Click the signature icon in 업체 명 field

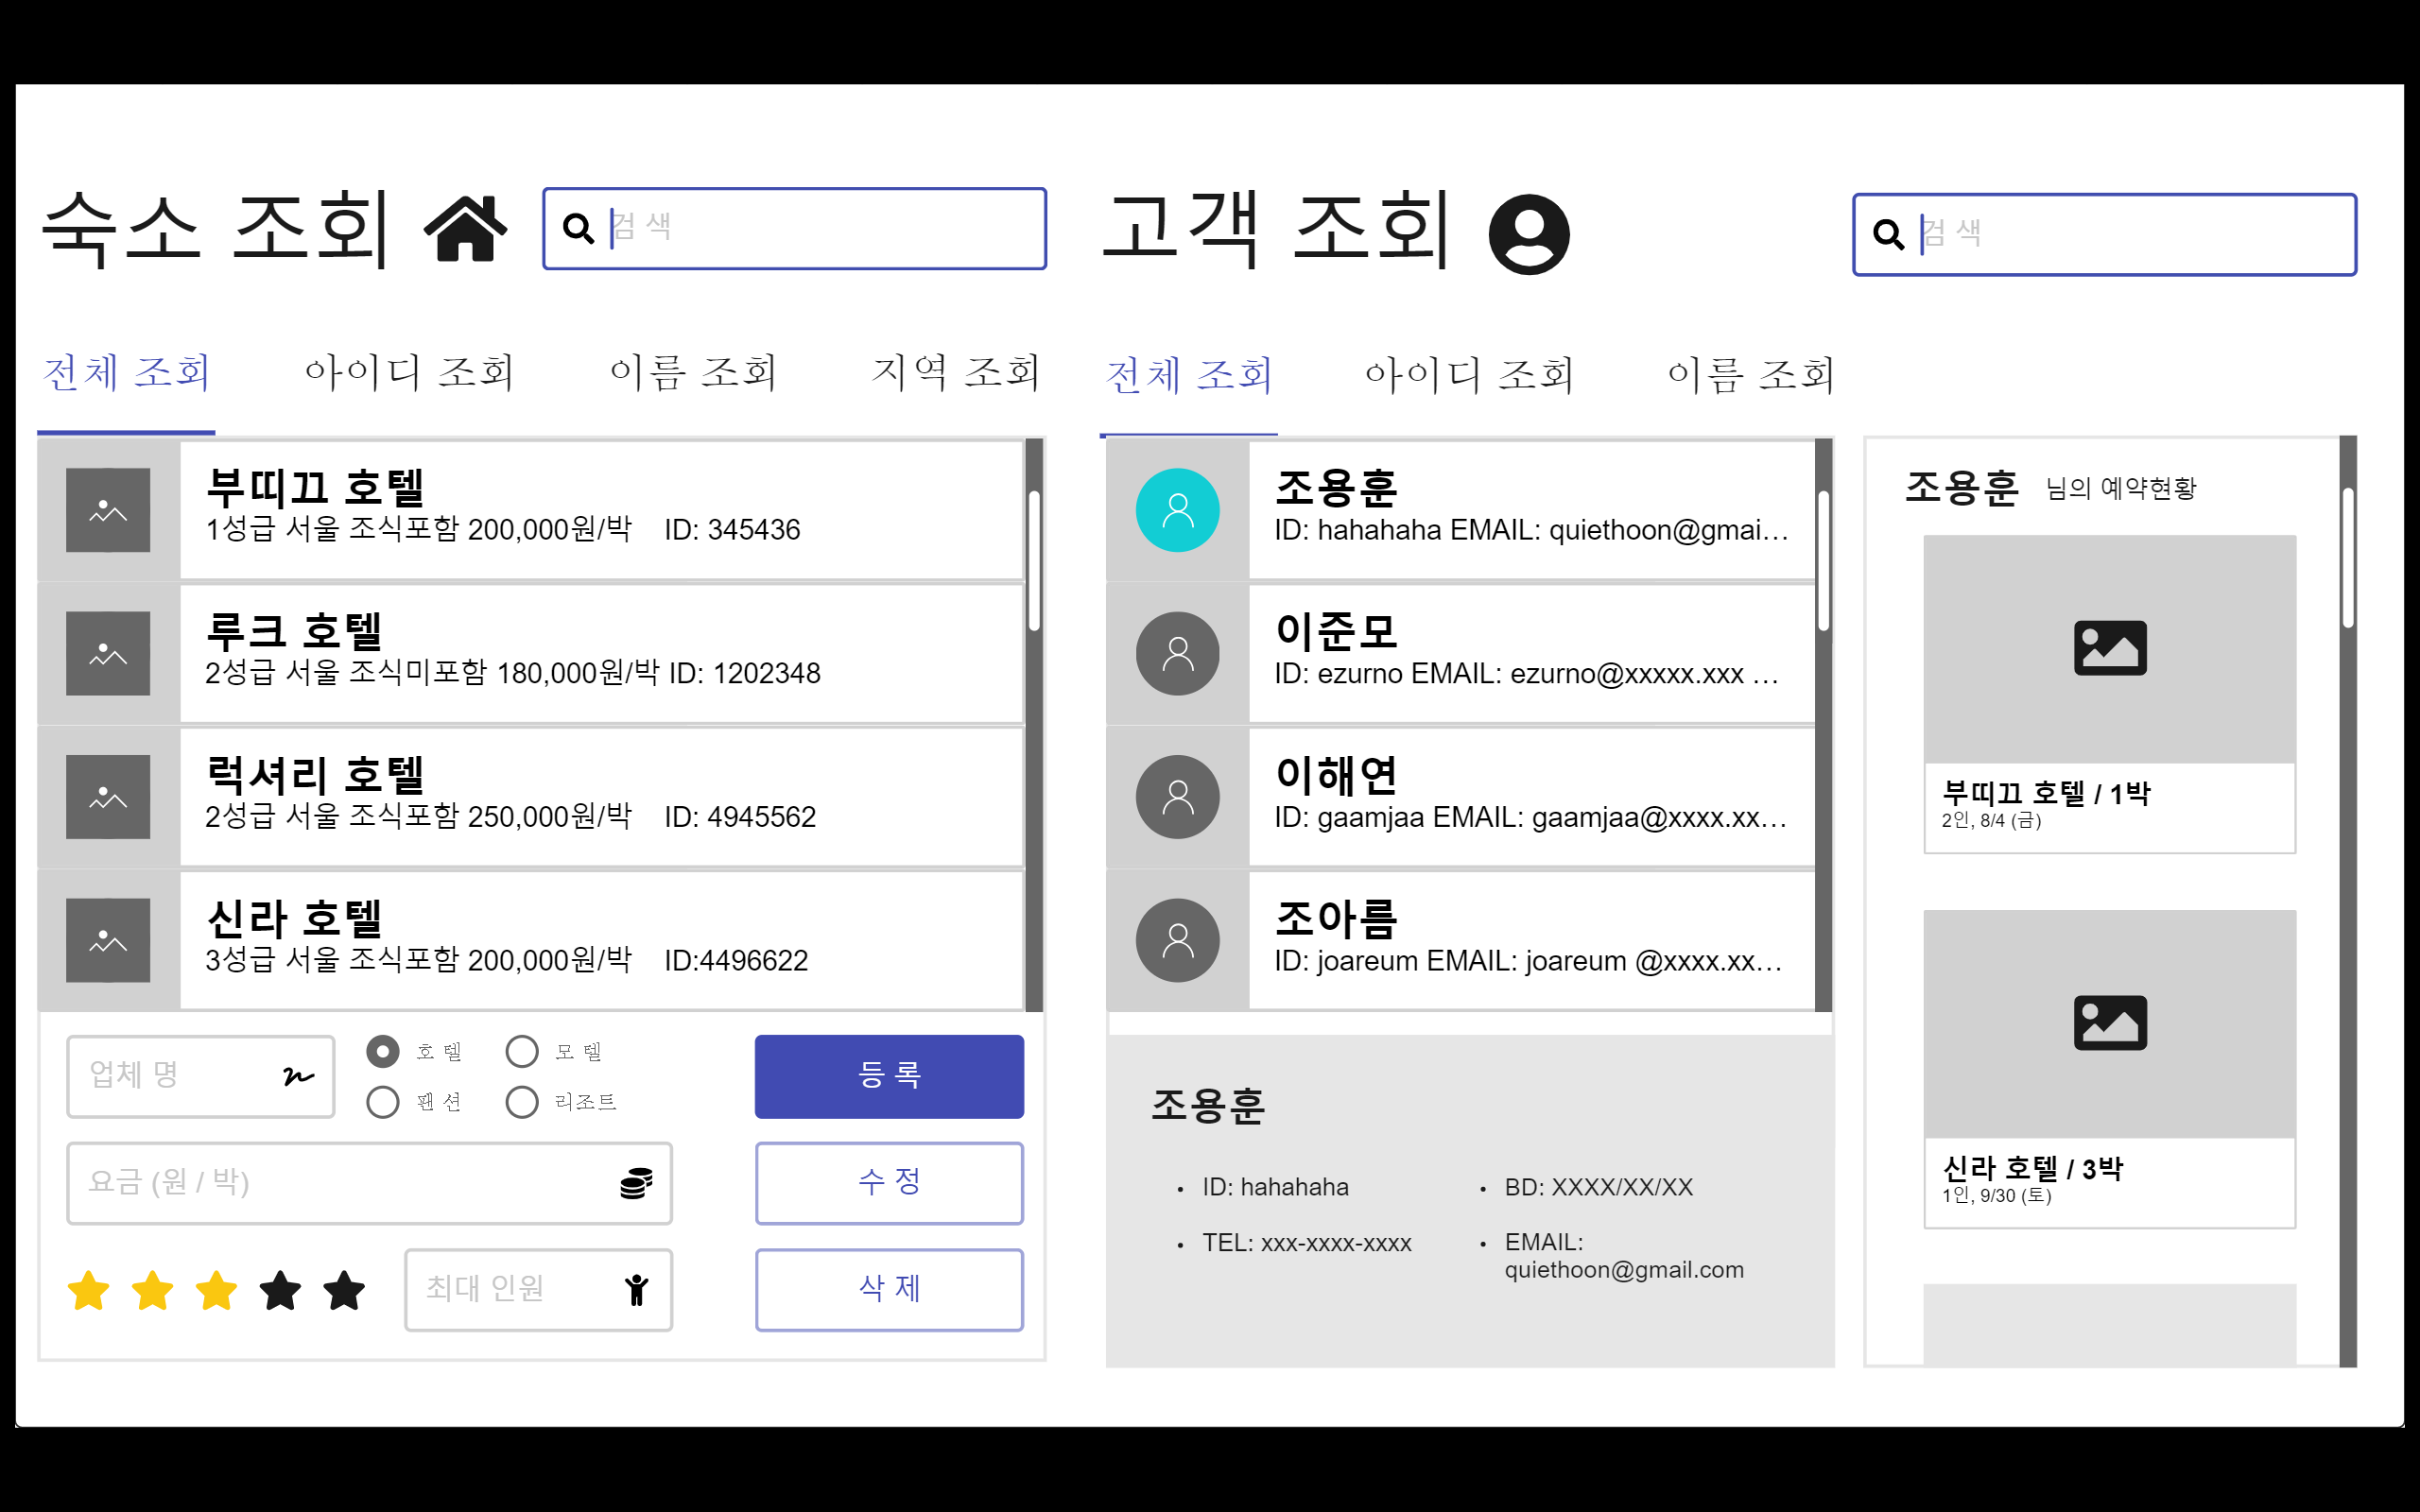tap(298, 1076)
